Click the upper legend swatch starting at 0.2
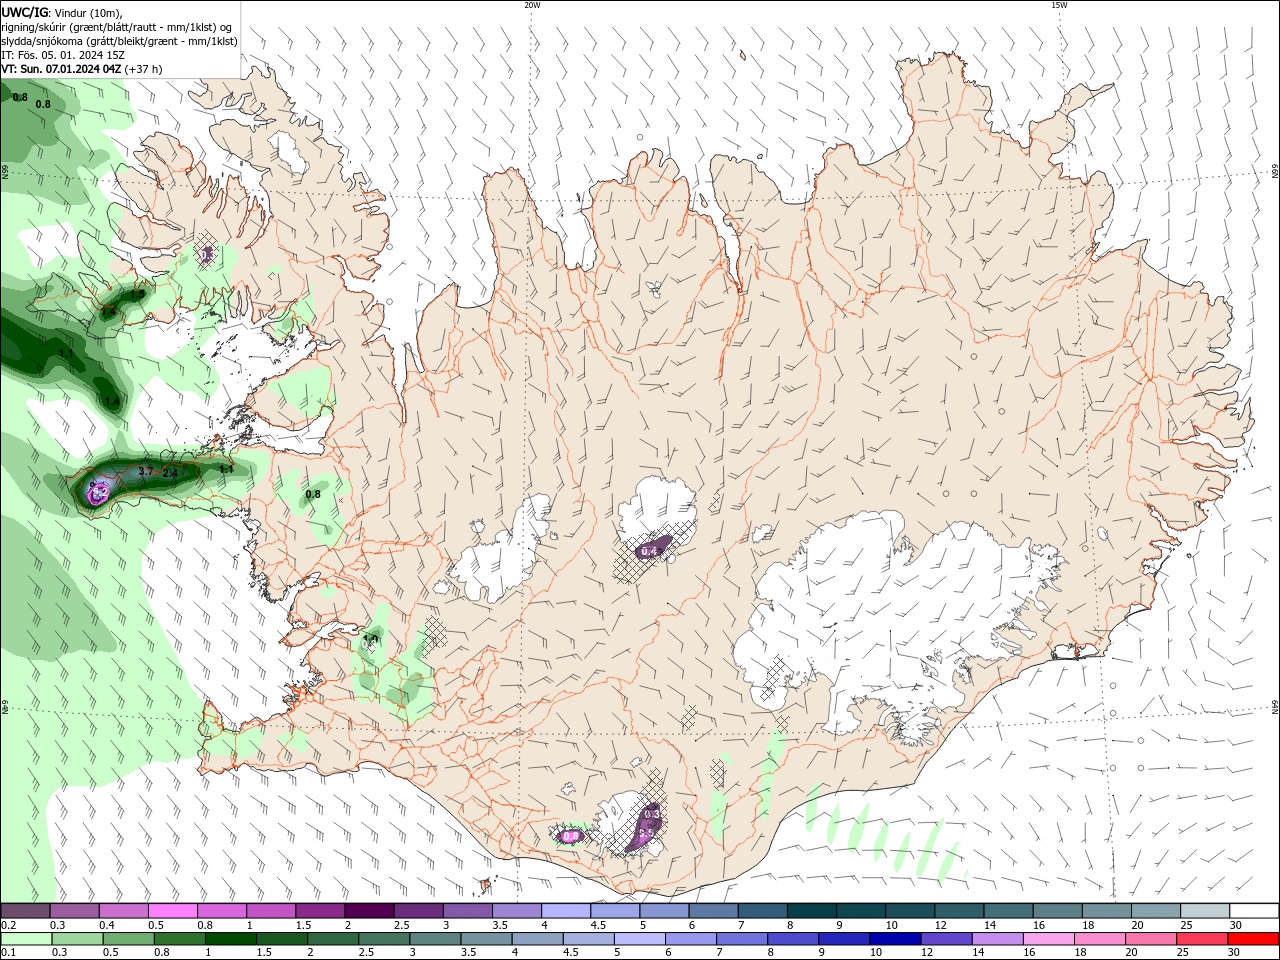This screenshot has height=960, width=1280. pyautogui.click(x=25, y=911)
